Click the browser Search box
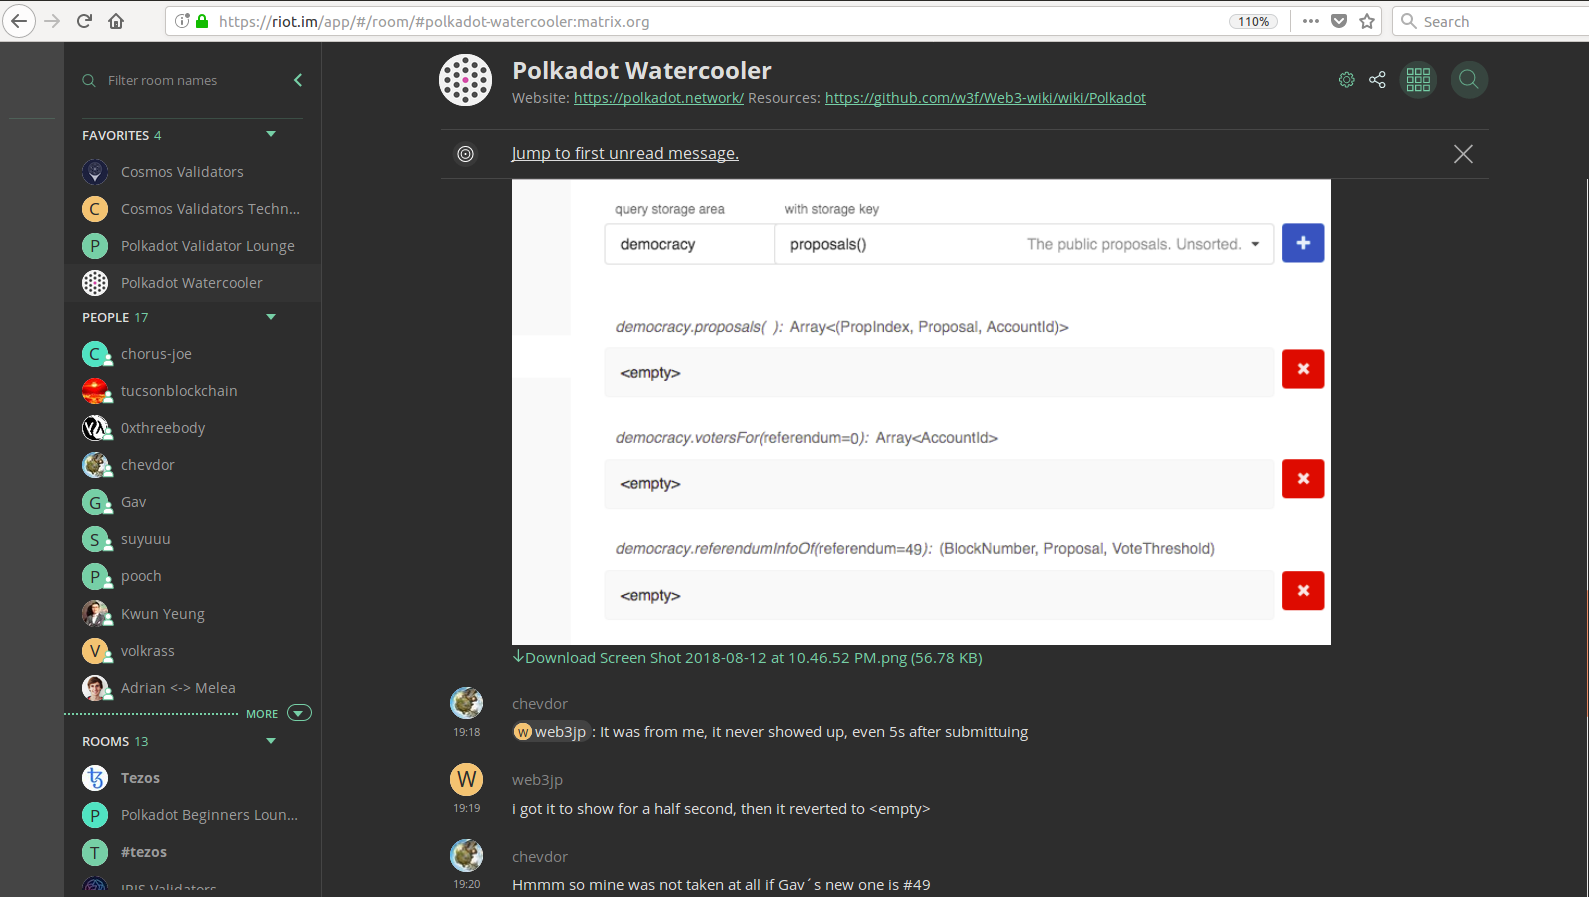 tap(1490, 21)
